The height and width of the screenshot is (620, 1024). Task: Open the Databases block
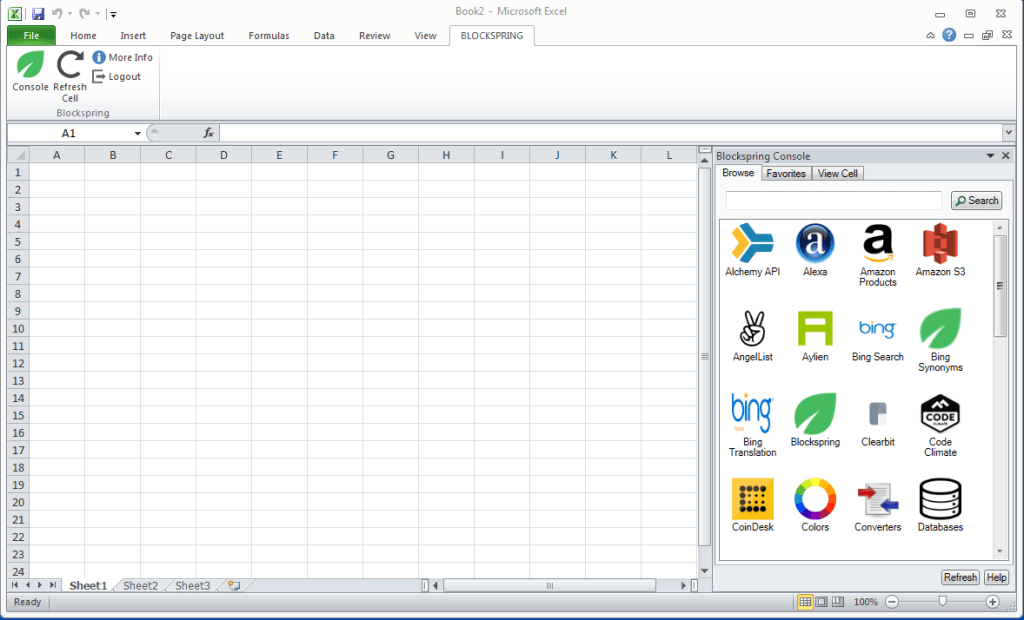[940, 506]
